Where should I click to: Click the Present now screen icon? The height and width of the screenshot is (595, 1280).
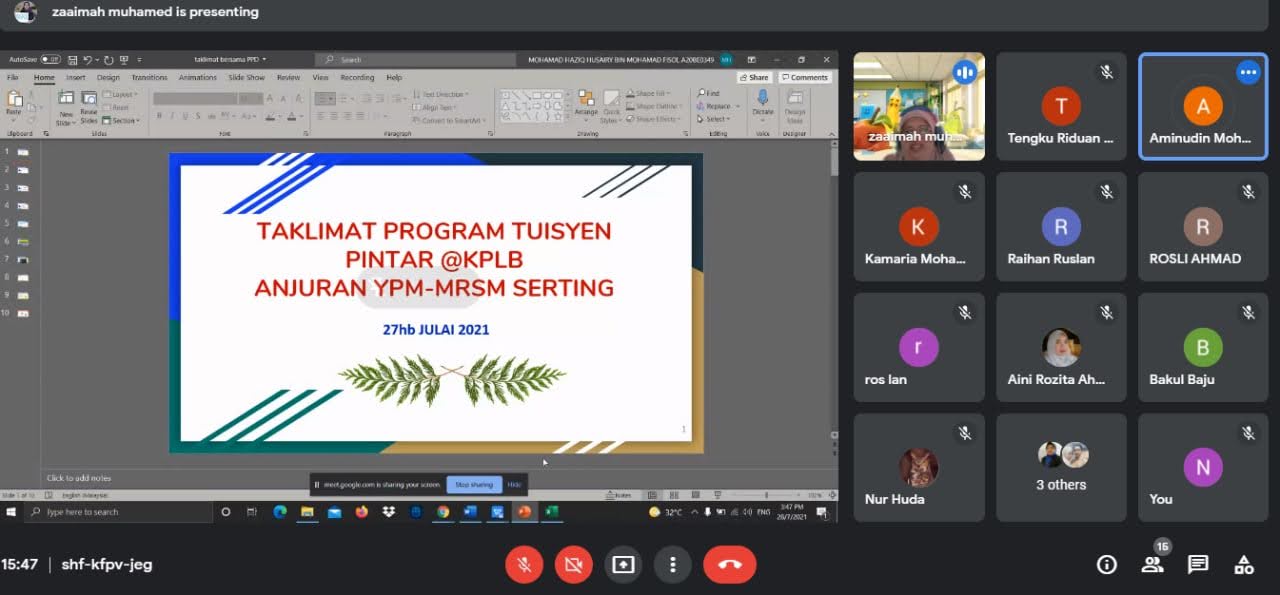(x=623, y=565)
